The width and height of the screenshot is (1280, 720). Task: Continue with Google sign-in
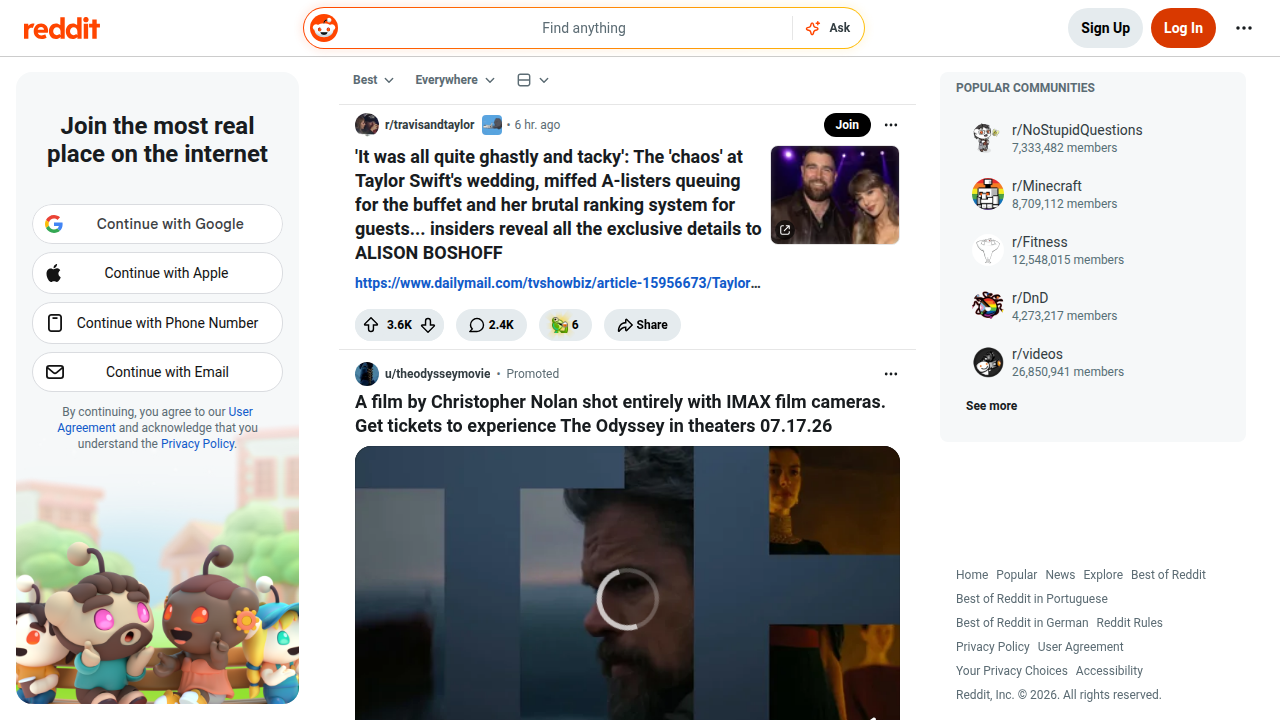coord(157,224)
